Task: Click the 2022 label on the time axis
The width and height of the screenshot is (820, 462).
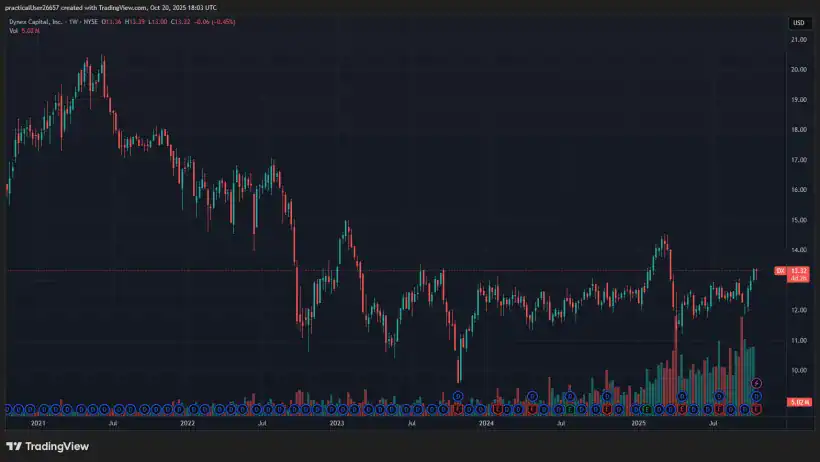Action: point(187,423)
